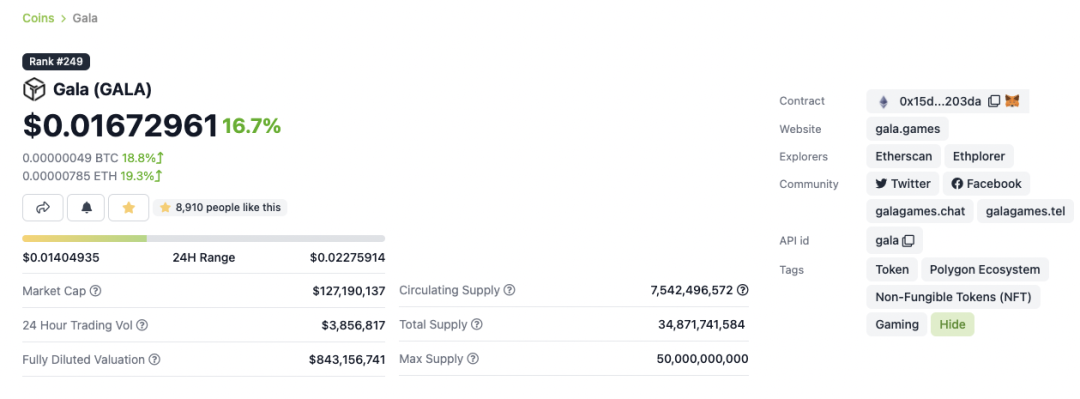Copy the gala API id icon
This screenshot has width=1080, height=399.
pyautogui.click(x=908, y=241)
